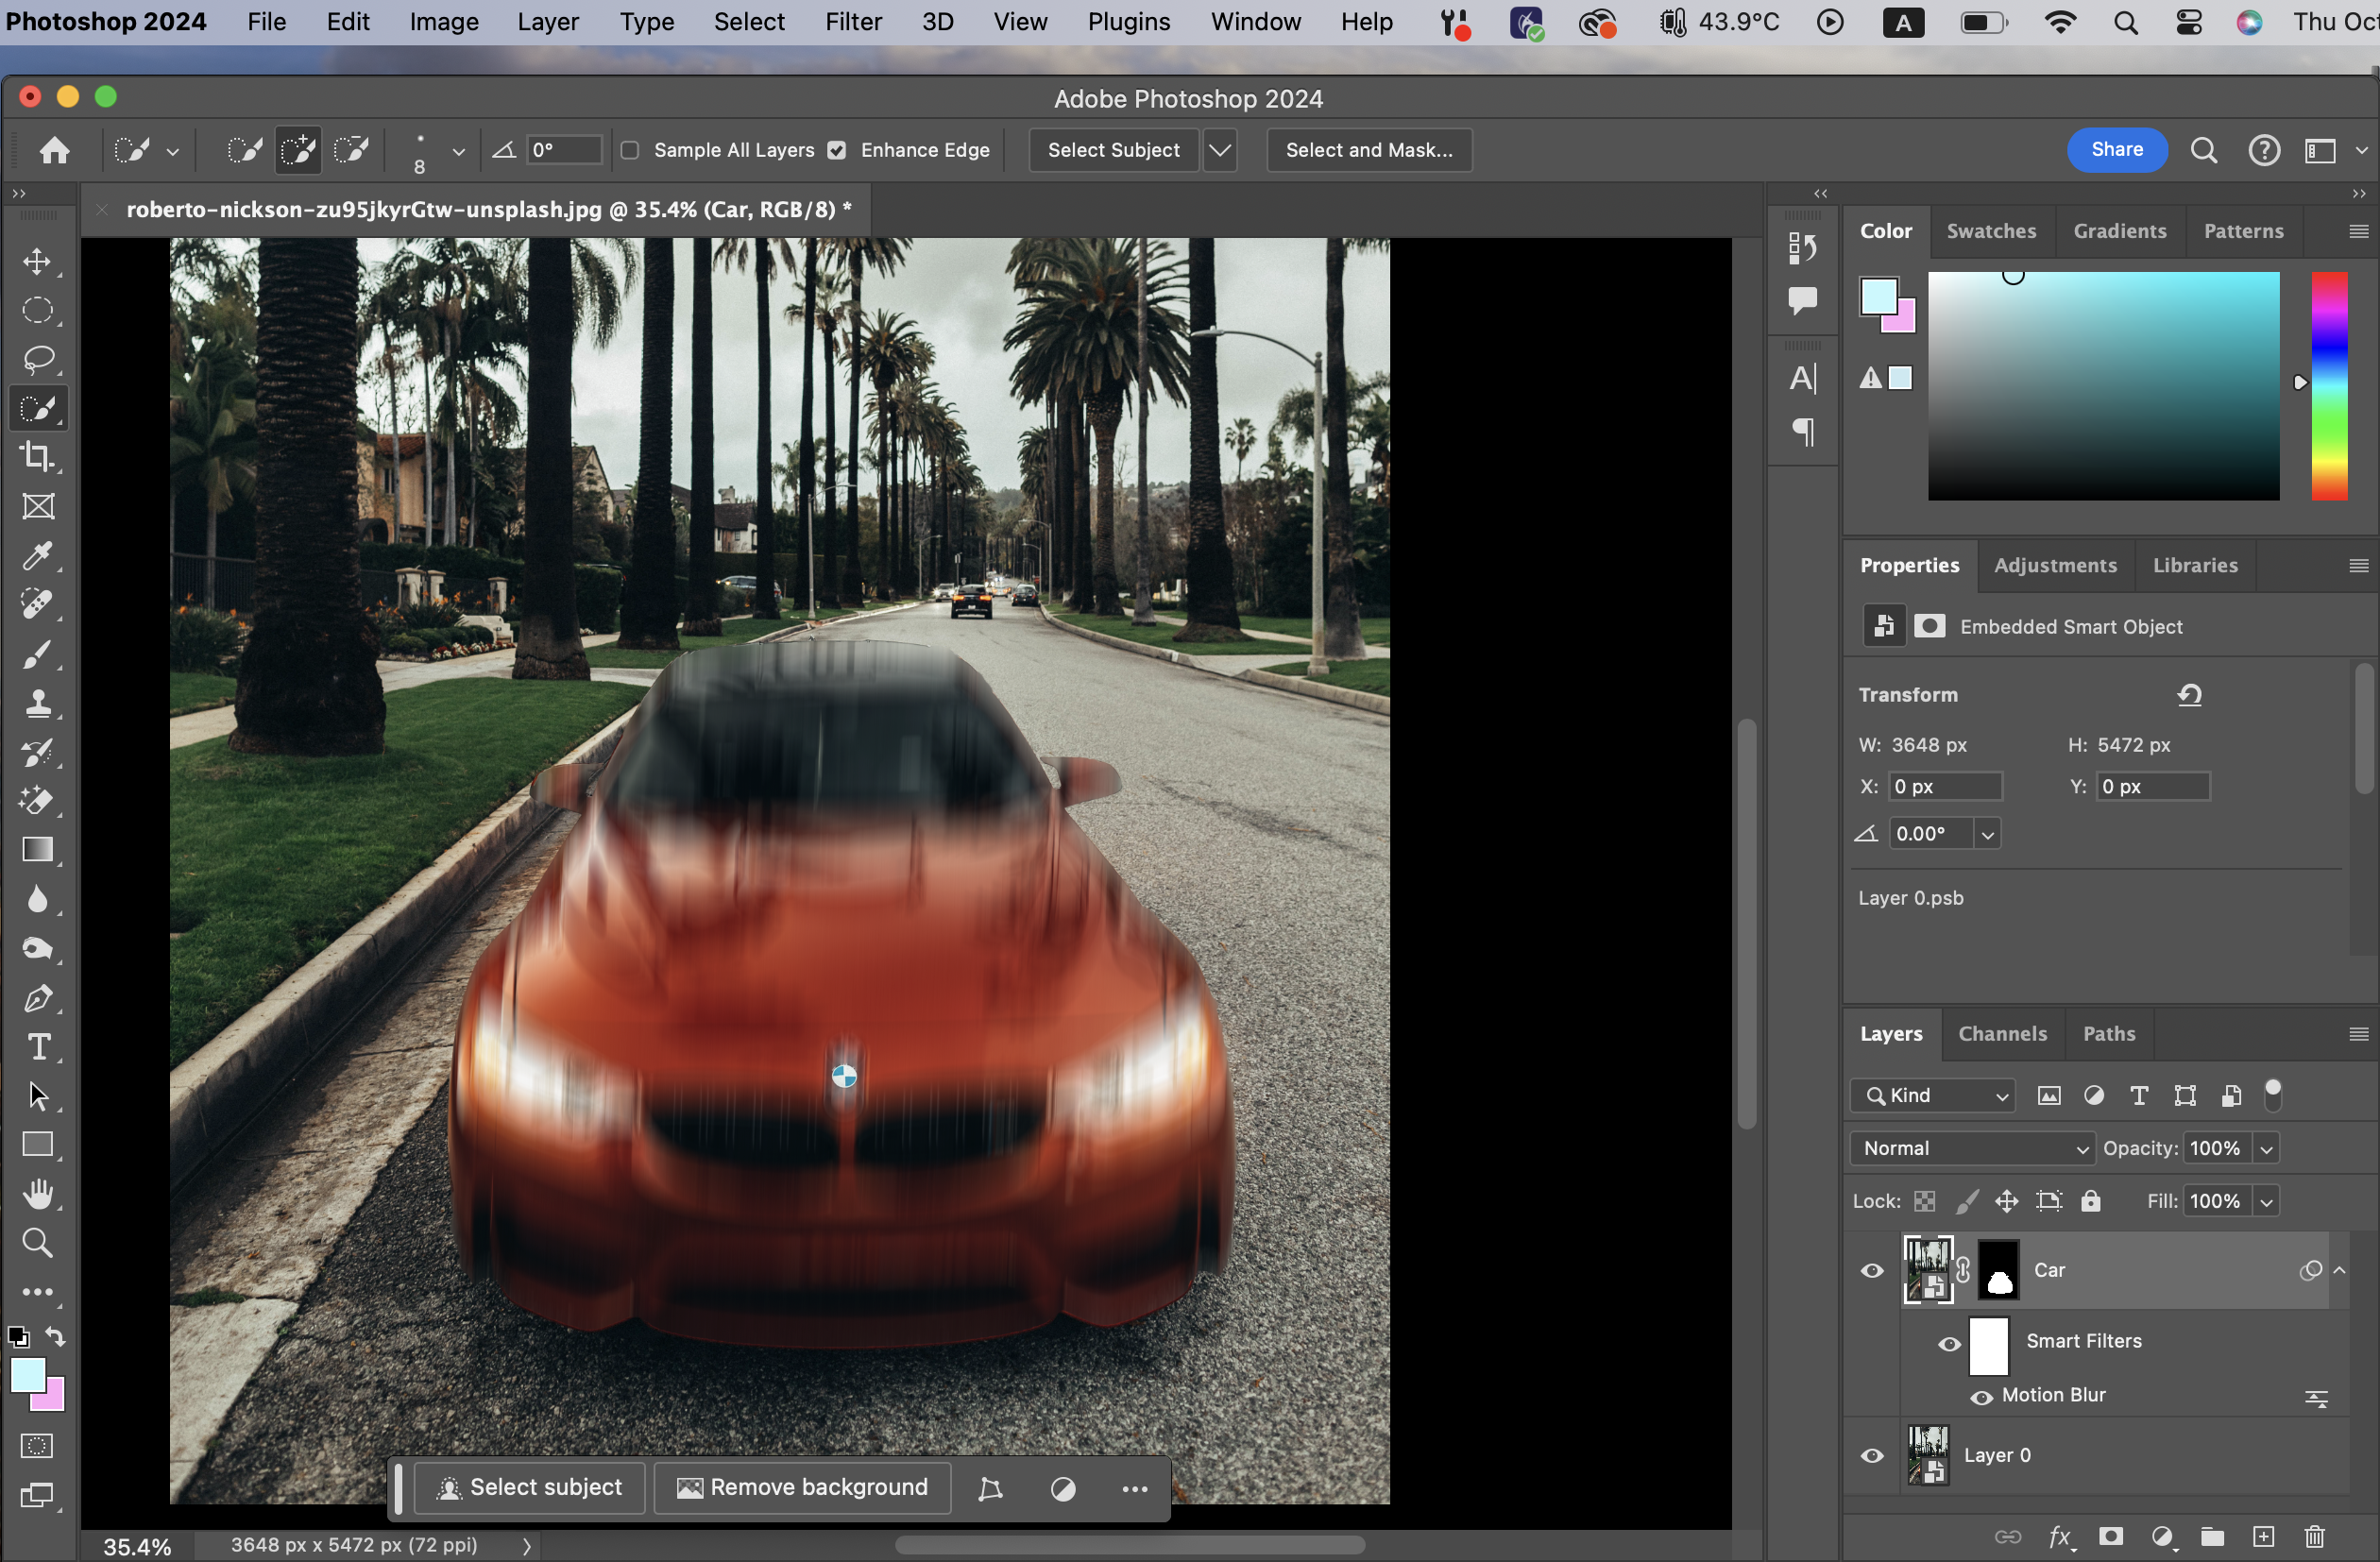
Task: Open the layer Kind filter dropdown
Action: coord(1932,1095)
